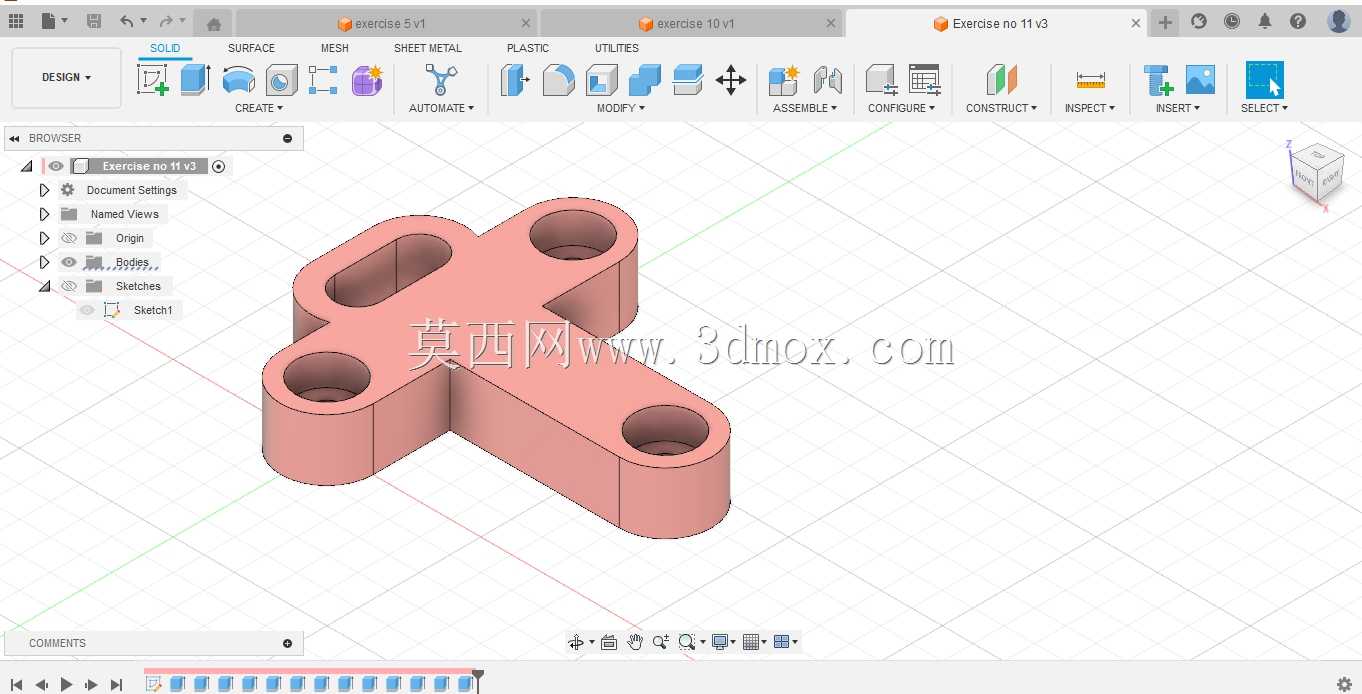1362x694 pixels.
Task: Toggle the activate component radio button
Action: pyautogui.click(x=219, y=166)
